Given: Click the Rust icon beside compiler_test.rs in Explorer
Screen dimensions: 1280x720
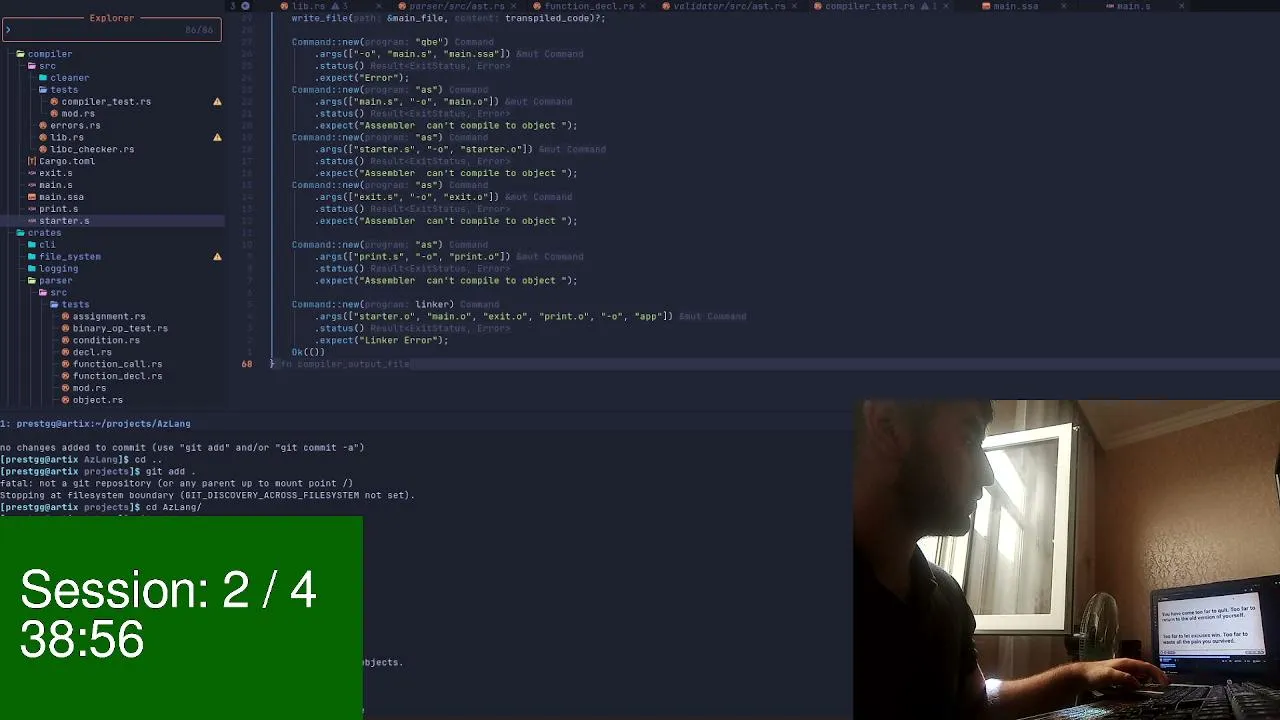Looking at the screenshot, I should point(54,102).
